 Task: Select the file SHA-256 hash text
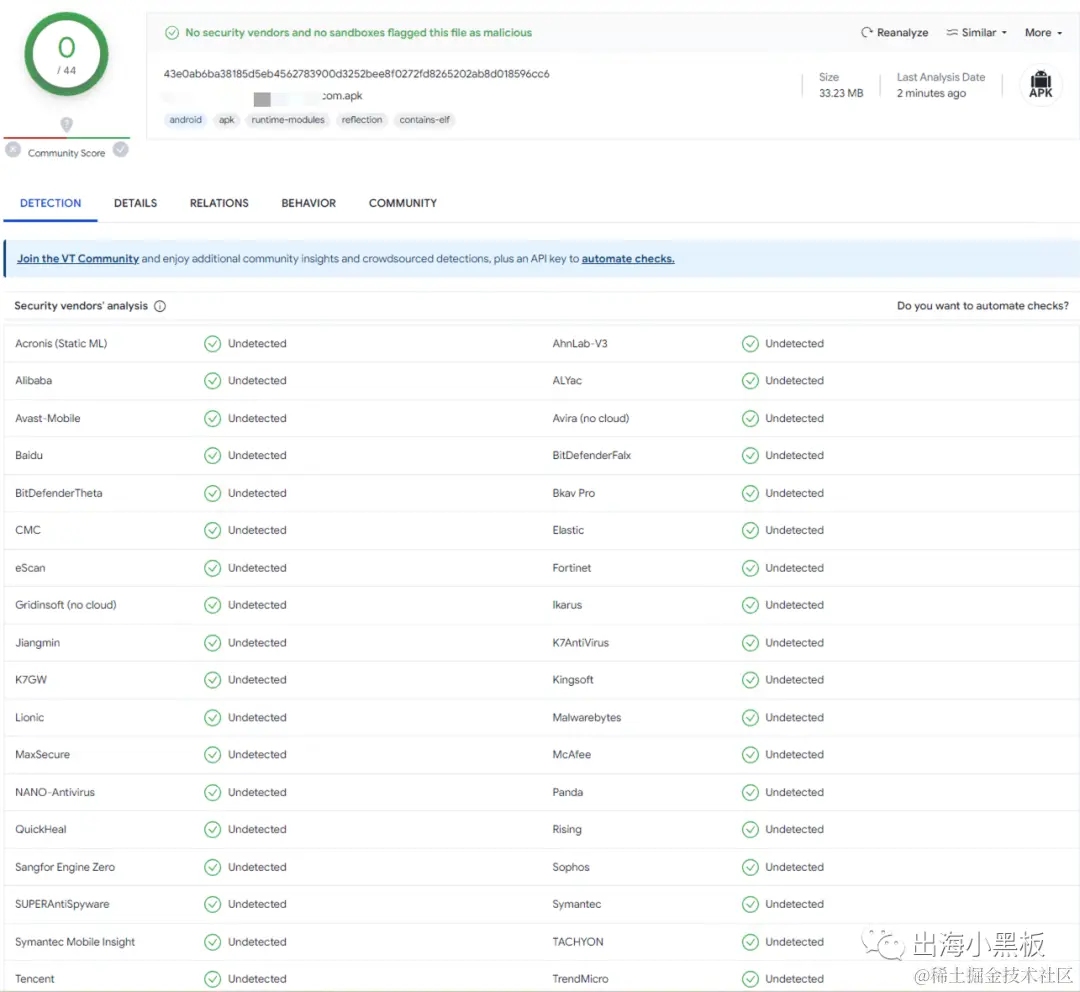pyautogui.click(x=356, y=74)
